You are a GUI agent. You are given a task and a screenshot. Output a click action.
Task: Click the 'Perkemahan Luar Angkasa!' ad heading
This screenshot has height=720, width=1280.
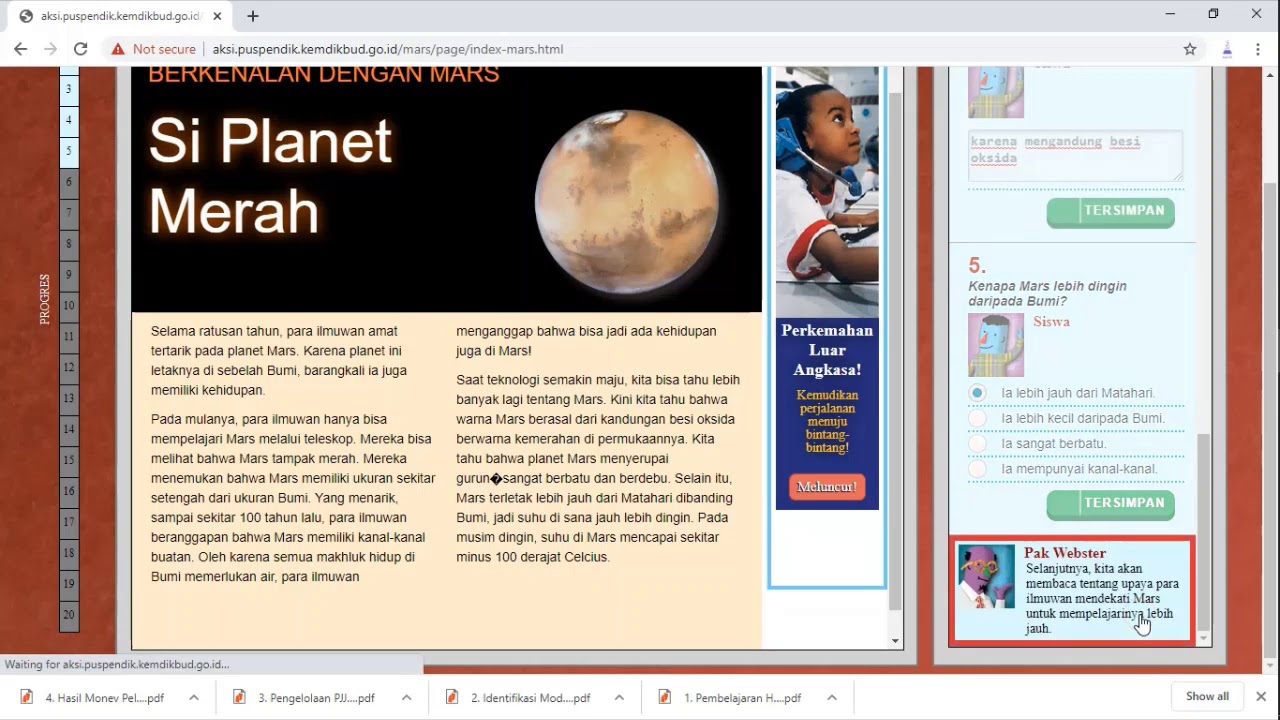pos(827,350)
